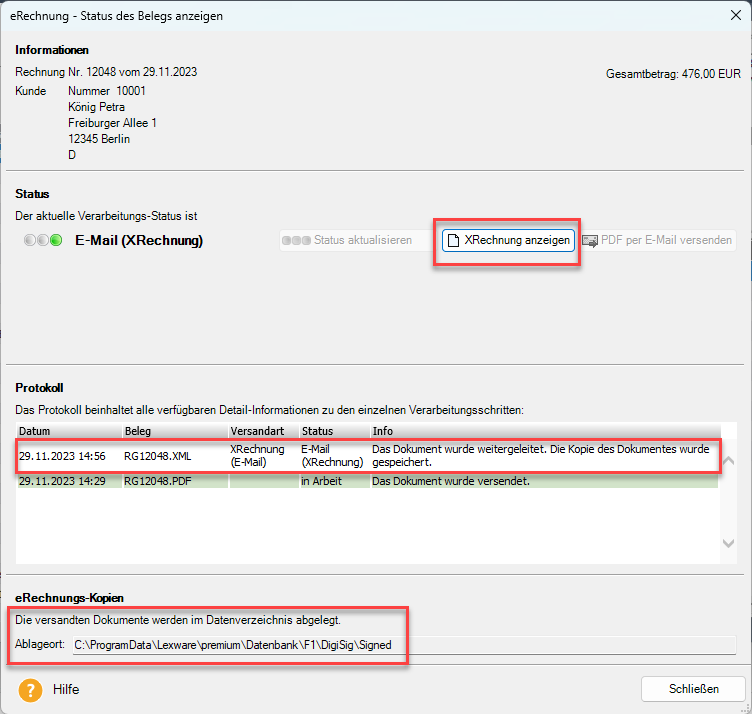Image resolution: width=752 pixels, height=714 pixels.
Task: Click 'Rechnung Nr. 12048 vom 29.11.2023' text
Action: [x=106, y=72]
